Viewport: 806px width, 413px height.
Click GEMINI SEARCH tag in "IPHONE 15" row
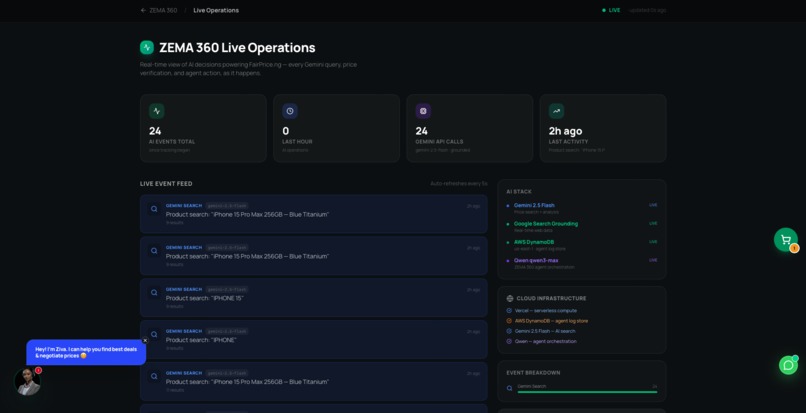coord(184,290)
